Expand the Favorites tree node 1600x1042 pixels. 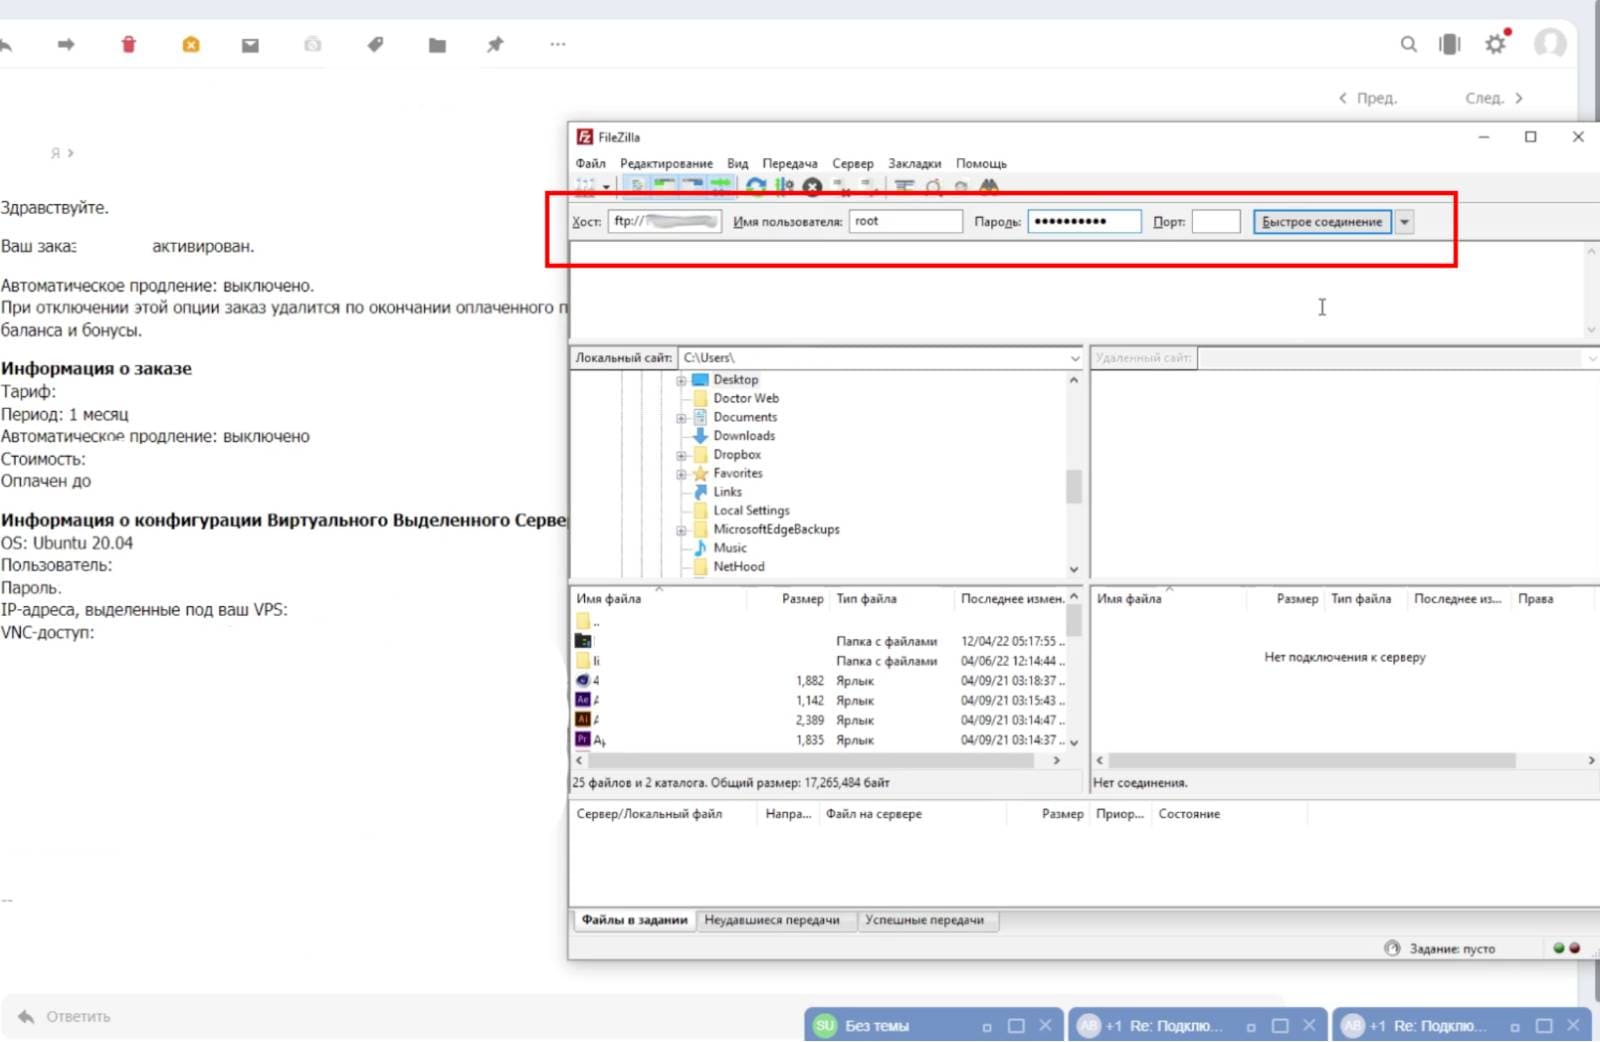pos(681,474)
